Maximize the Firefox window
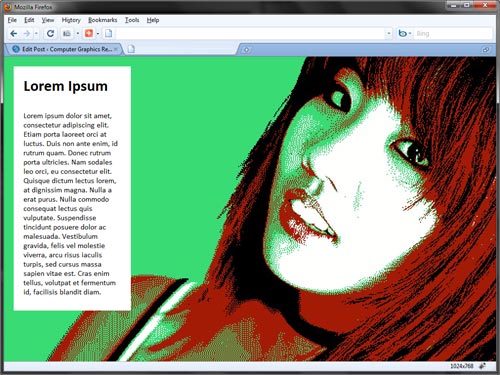Image resolution: width=500 pixels, height=375 pixels. [467, 5]
